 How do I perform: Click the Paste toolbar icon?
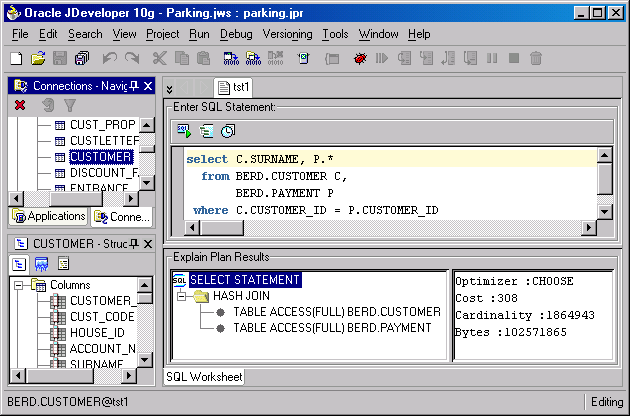pyautogui.click(x=204, y=59)
